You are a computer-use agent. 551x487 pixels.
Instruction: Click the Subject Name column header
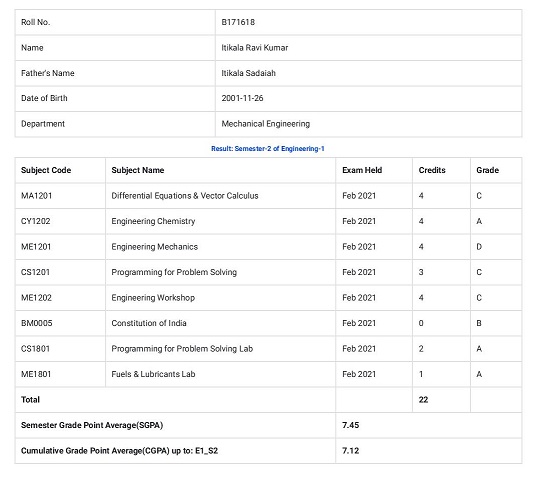tap(138, 170)
